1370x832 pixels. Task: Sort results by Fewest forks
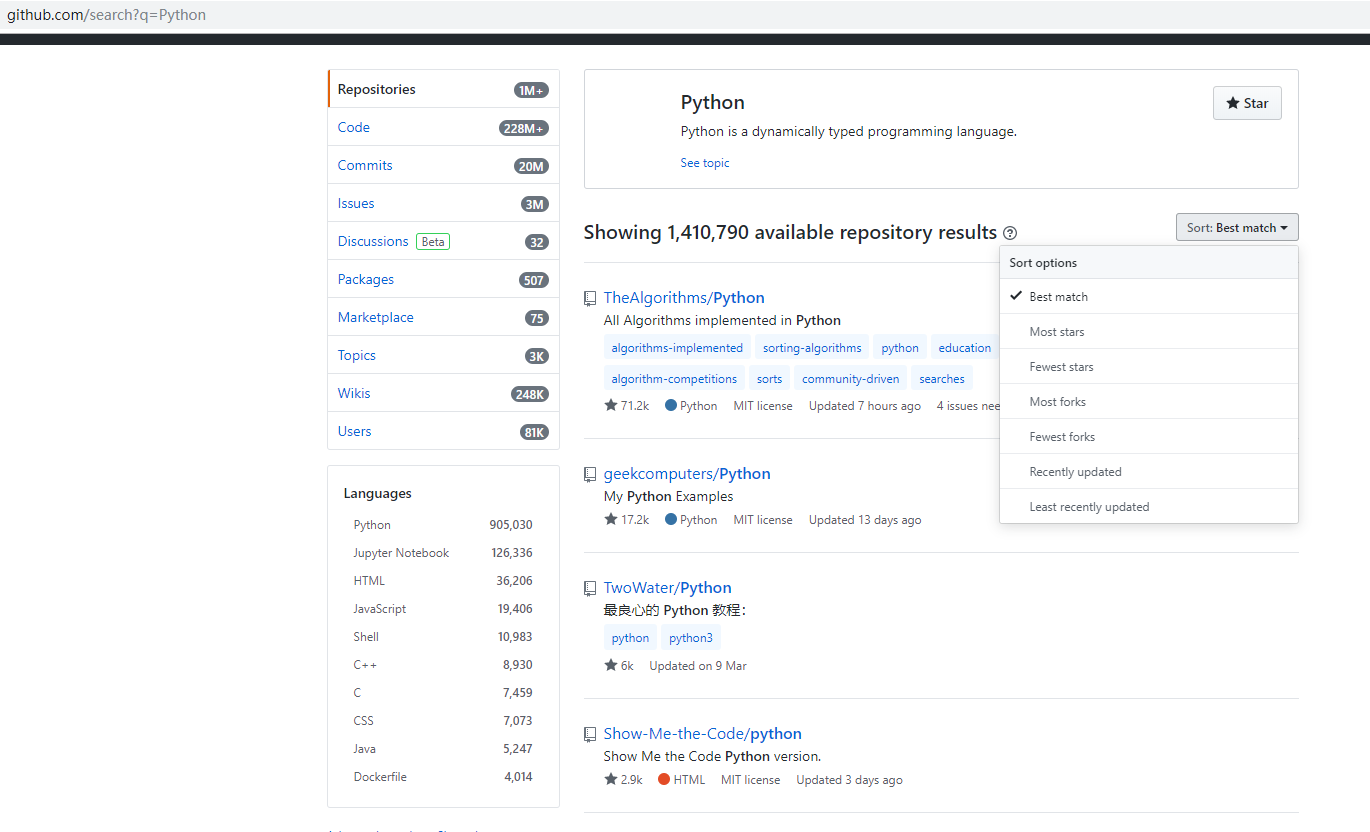1149,437
